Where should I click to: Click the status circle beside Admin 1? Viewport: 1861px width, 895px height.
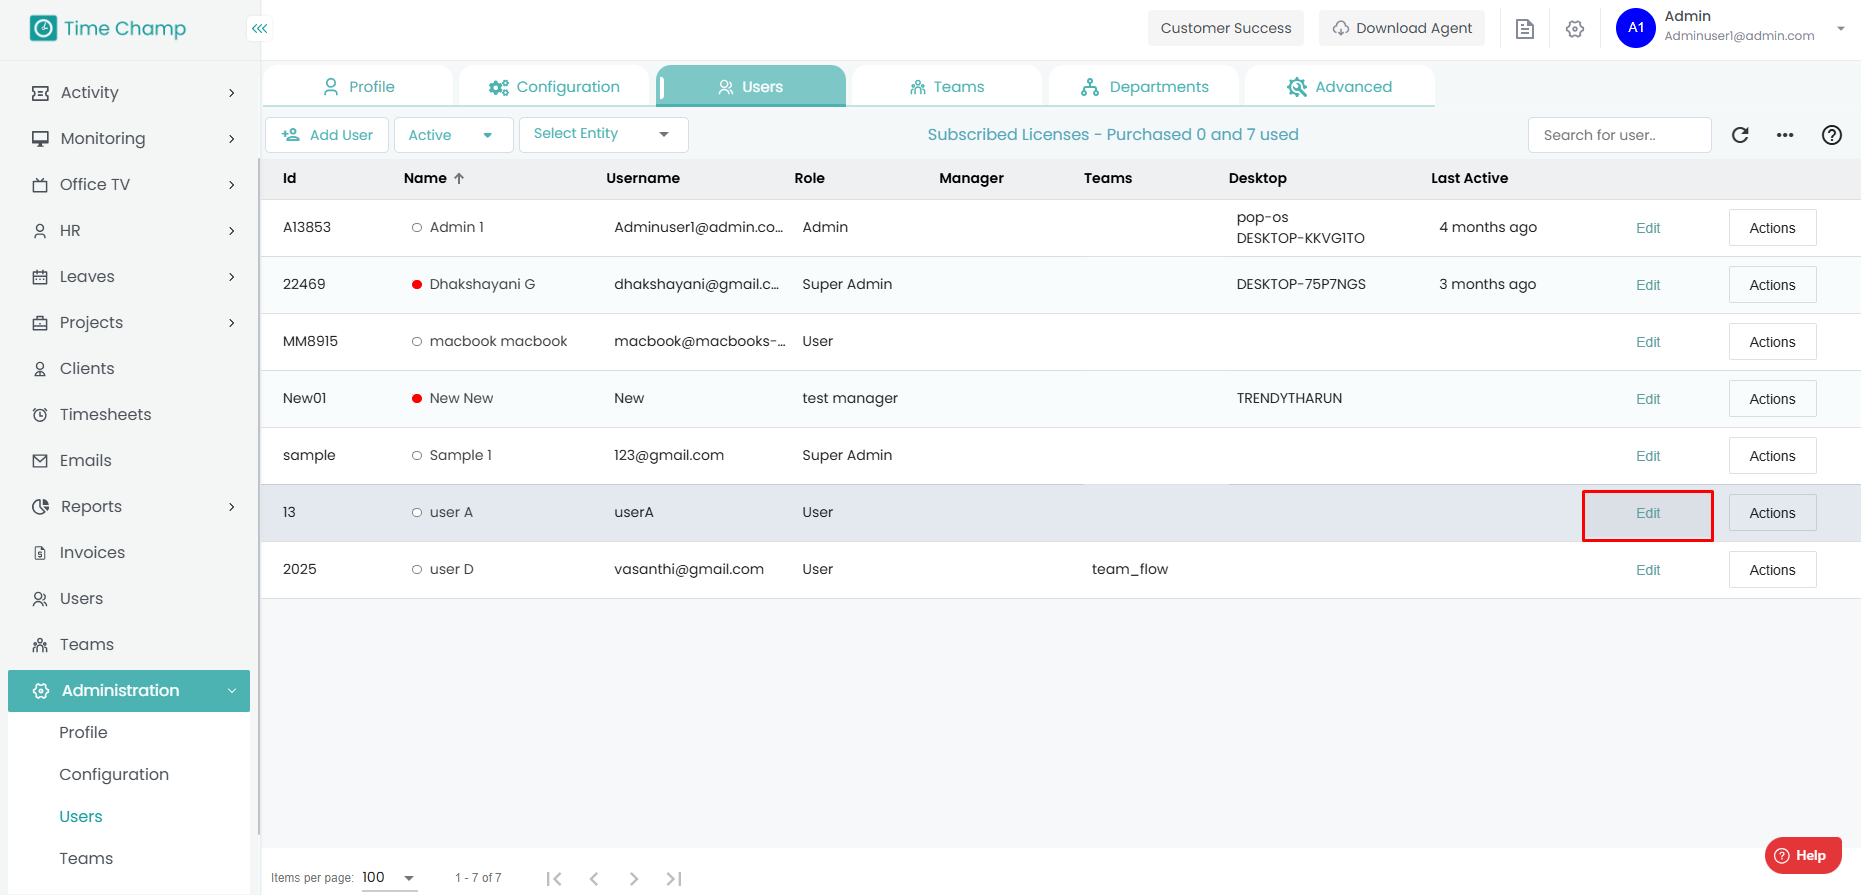tap(416, 228)
